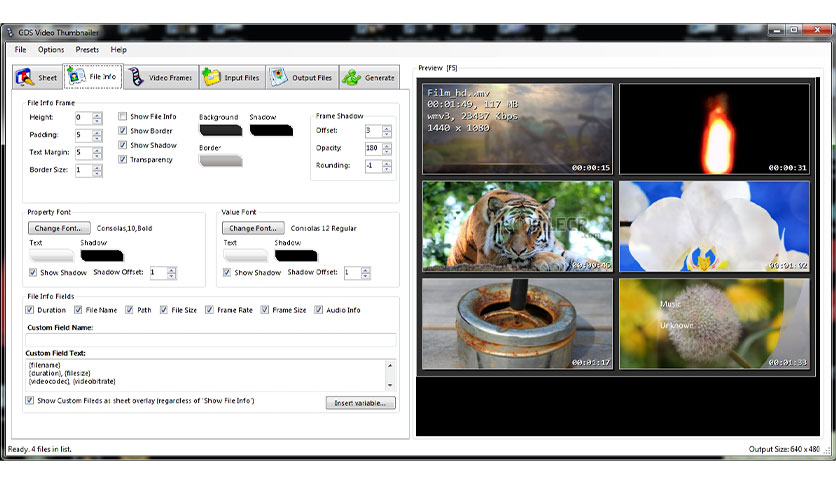Screen dimensions: 836x484
Task: Pick the Value Font Text color swatch
Action: coord(245,255)
